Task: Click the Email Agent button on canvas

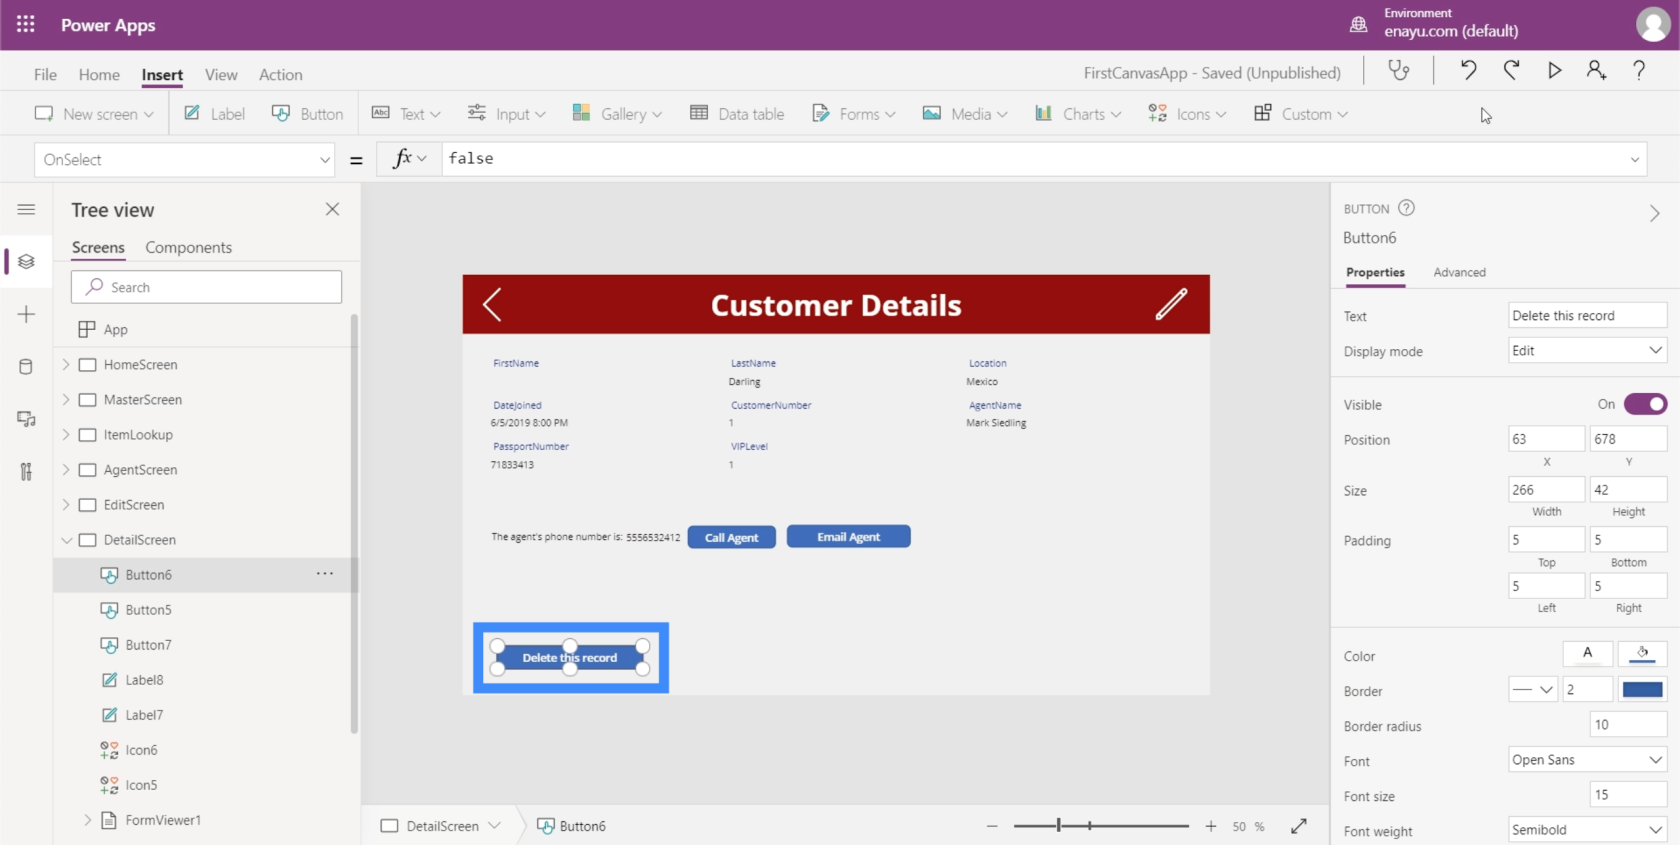Action: click(x=848, y=537)
